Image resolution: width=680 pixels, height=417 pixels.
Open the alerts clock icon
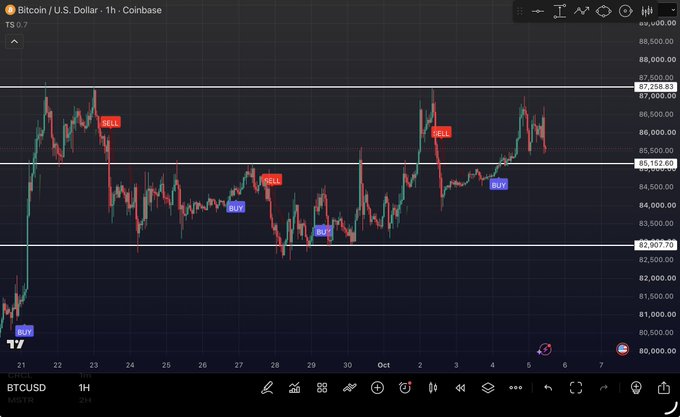[x=405, y=388]
